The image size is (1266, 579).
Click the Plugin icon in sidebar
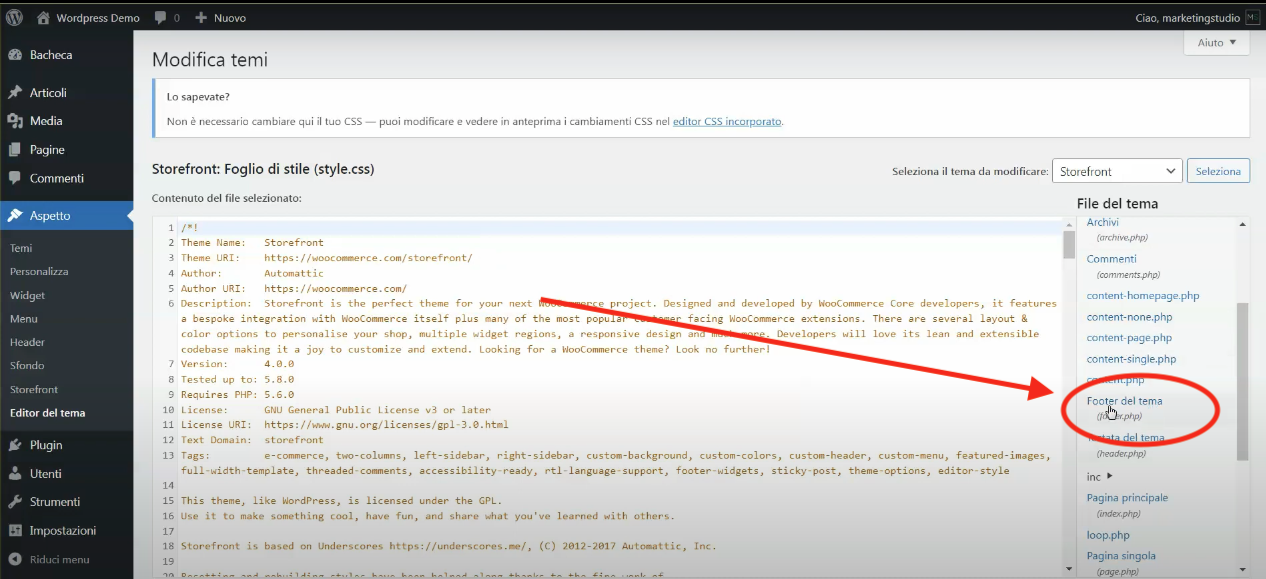(x=15, y=445)
